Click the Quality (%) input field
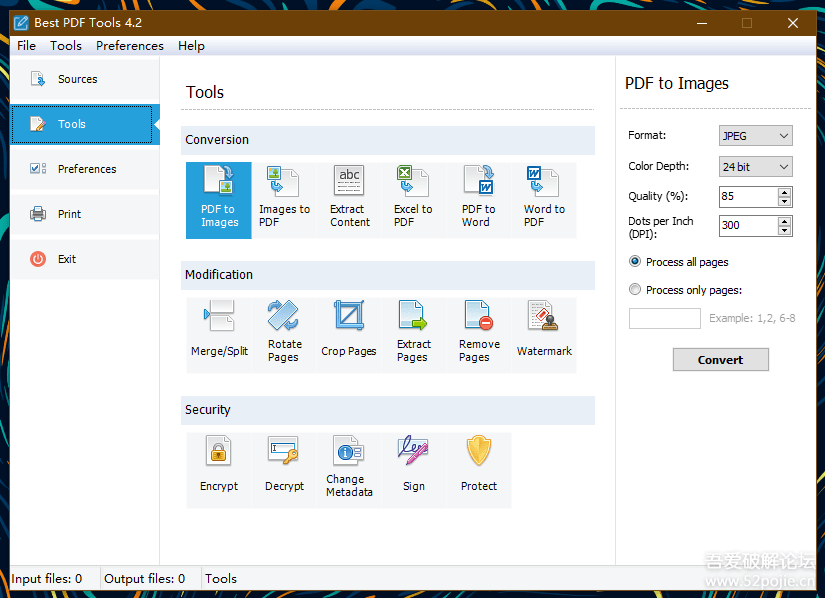825x598 pixels. [748, 197]
